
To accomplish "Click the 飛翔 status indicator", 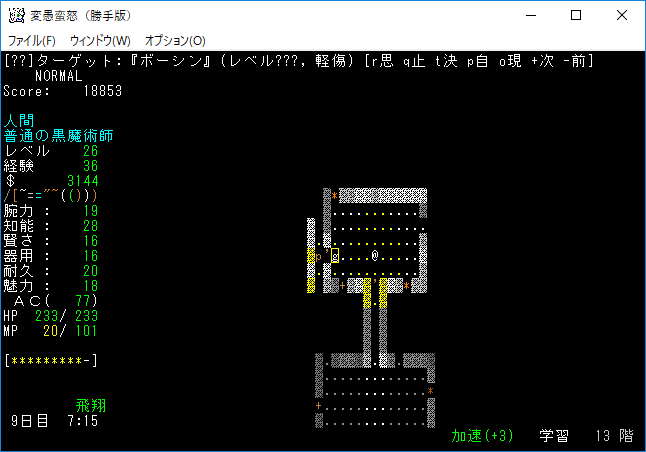I will pos(91,406).
